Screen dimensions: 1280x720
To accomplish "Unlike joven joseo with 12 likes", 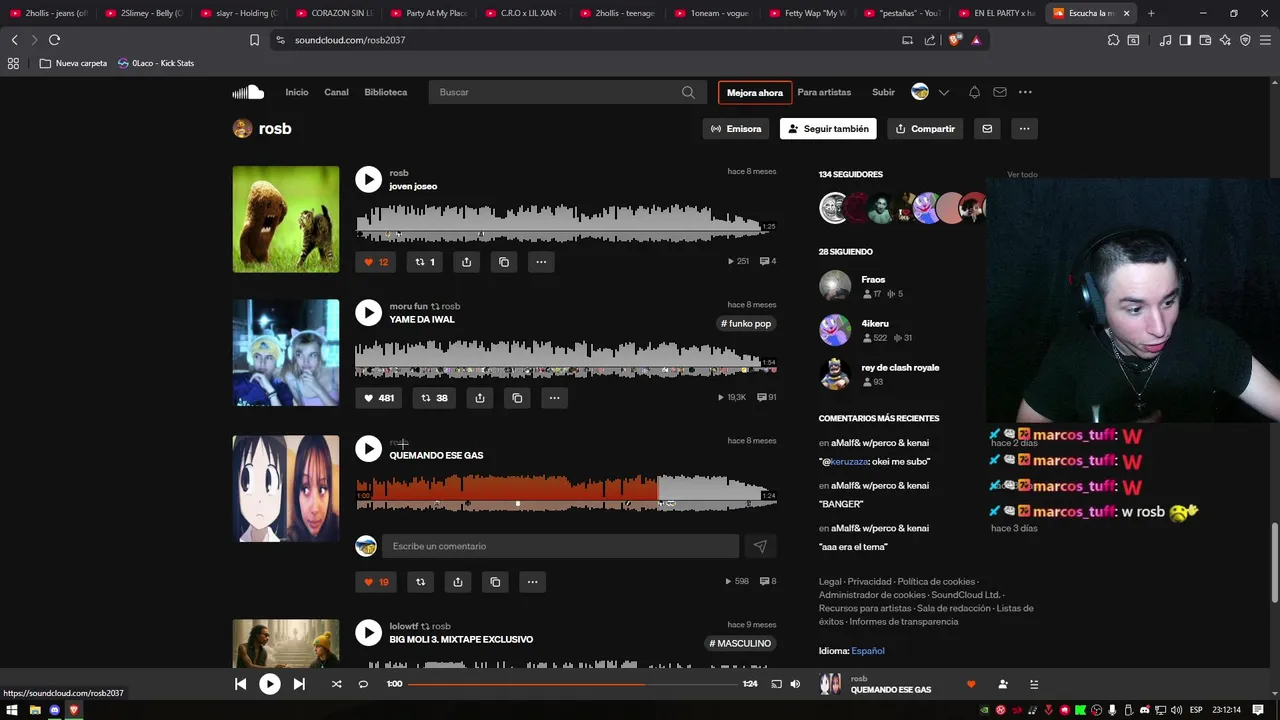I will point(376,262).
